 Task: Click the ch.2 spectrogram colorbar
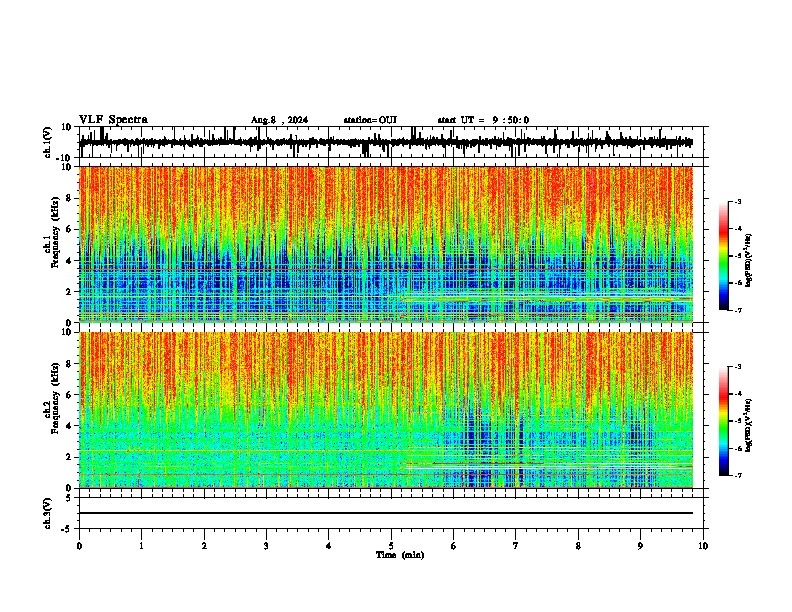coord(724,421)
